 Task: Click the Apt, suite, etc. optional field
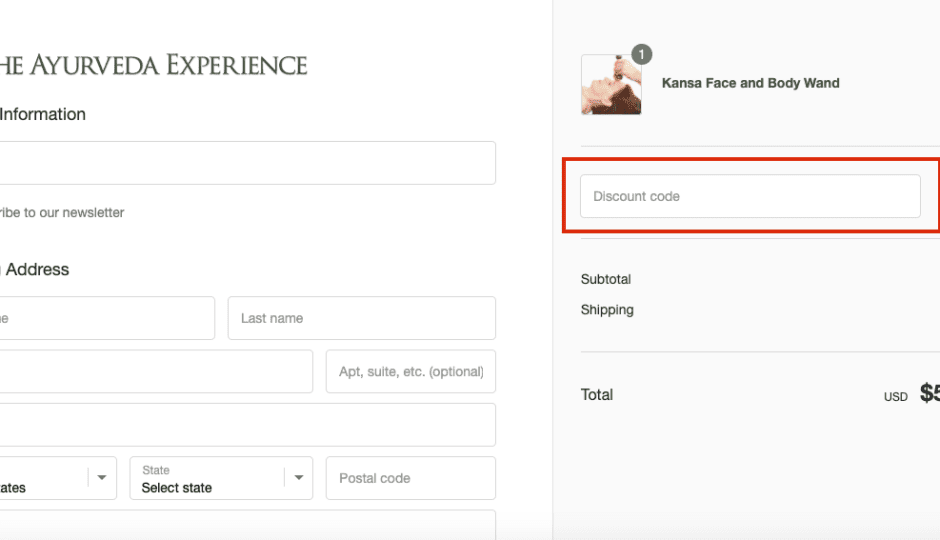tap(411, 372)
